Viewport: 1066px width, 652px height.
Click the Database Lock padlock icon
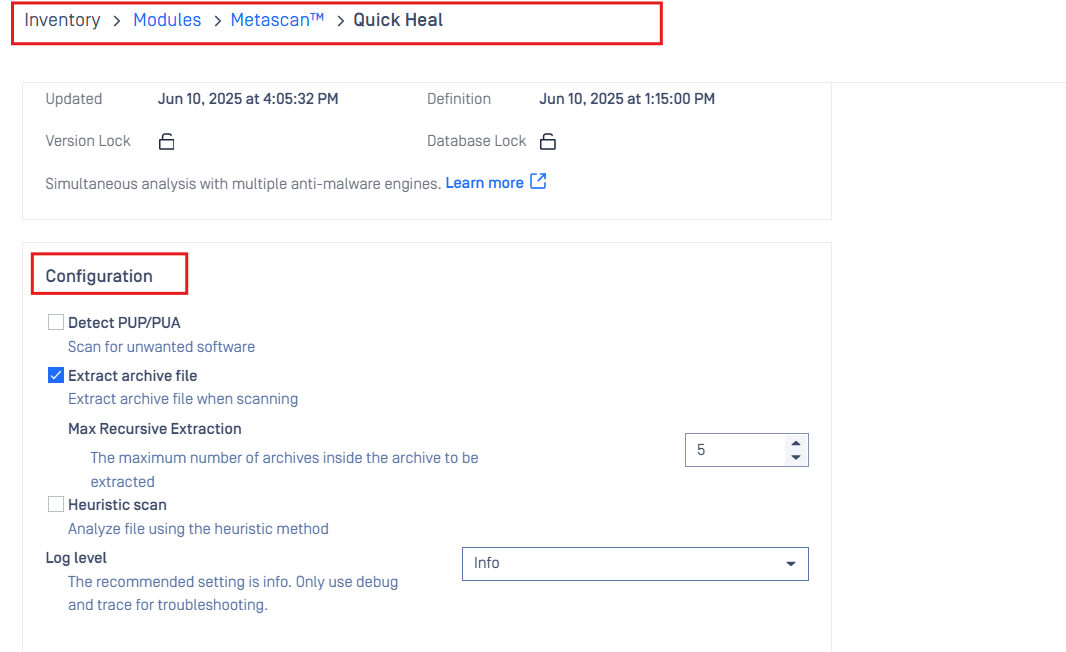[x=548, y=141]
